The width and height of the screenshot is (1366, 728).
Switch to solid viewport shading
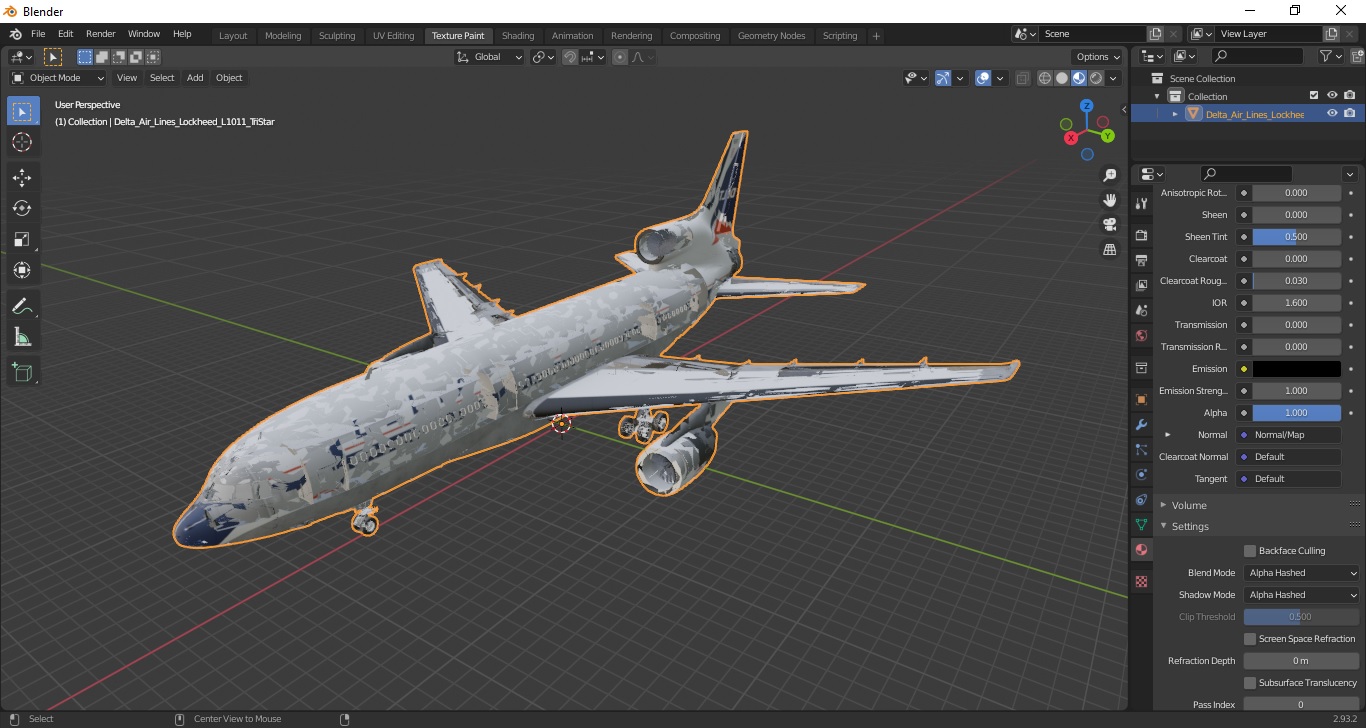coord(1062,78)
